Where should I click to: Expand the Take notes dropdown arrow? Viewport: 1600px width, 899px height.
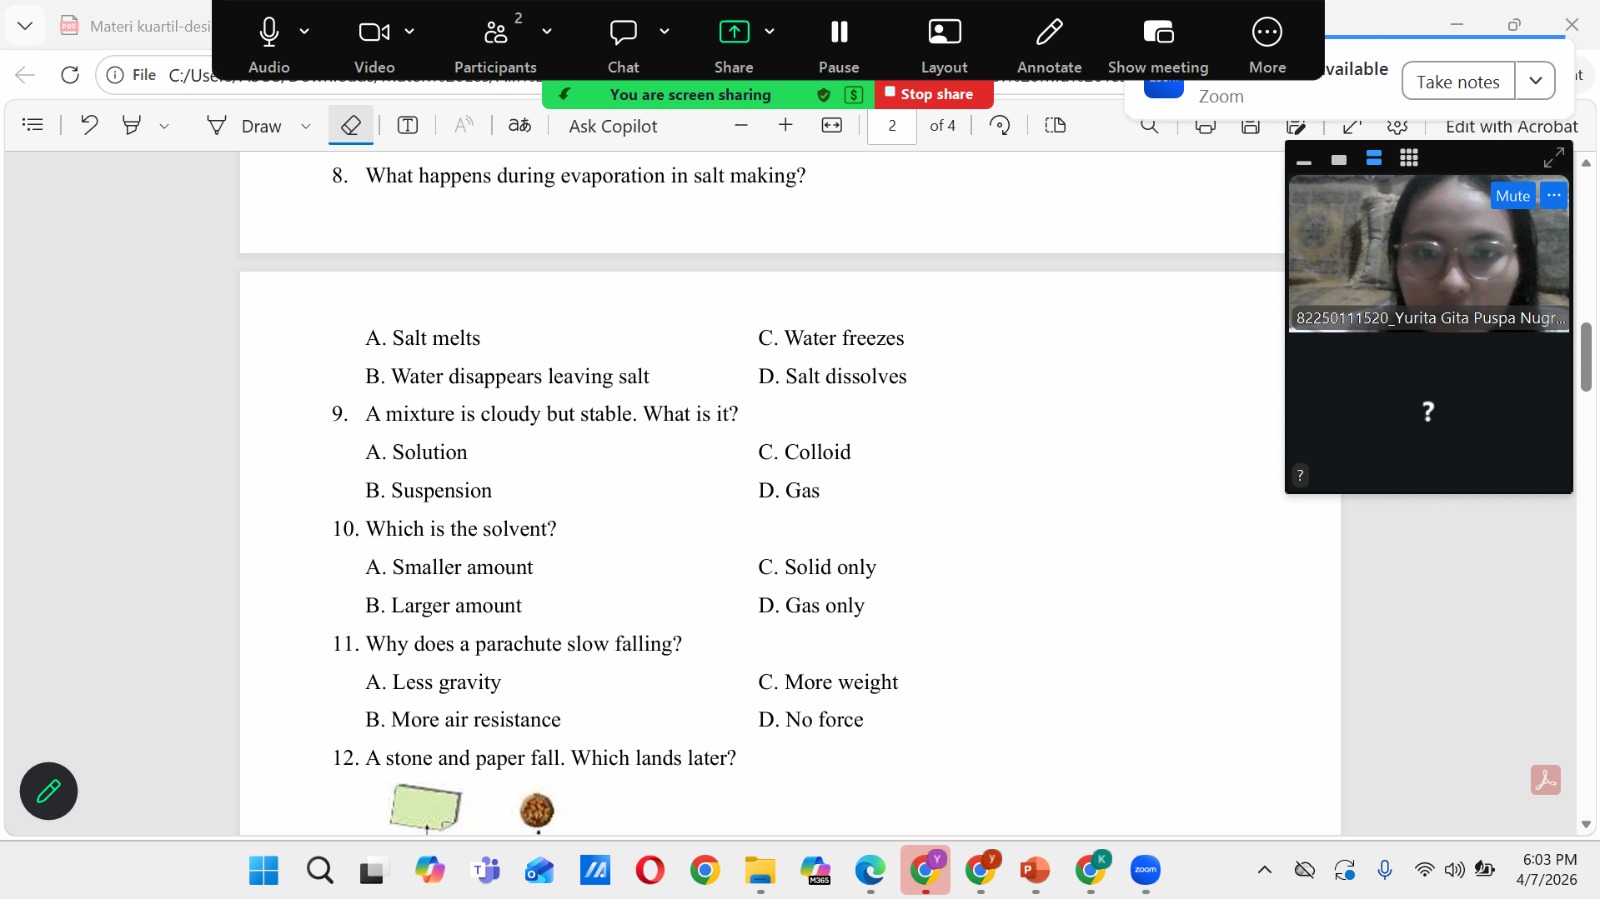tap(1535, 81)
